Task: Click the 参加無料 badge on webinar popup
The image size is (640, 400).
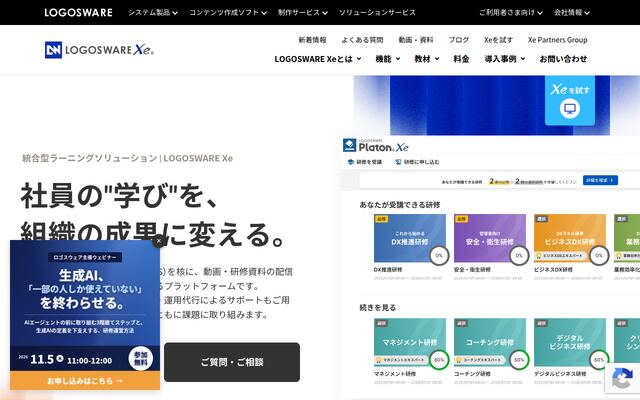Action: [x=141, y=359]
